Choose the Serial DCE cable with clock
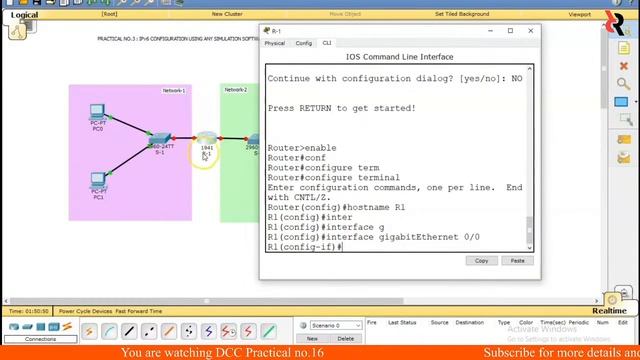This screenshot has height=360, width=640. (229, 331)
